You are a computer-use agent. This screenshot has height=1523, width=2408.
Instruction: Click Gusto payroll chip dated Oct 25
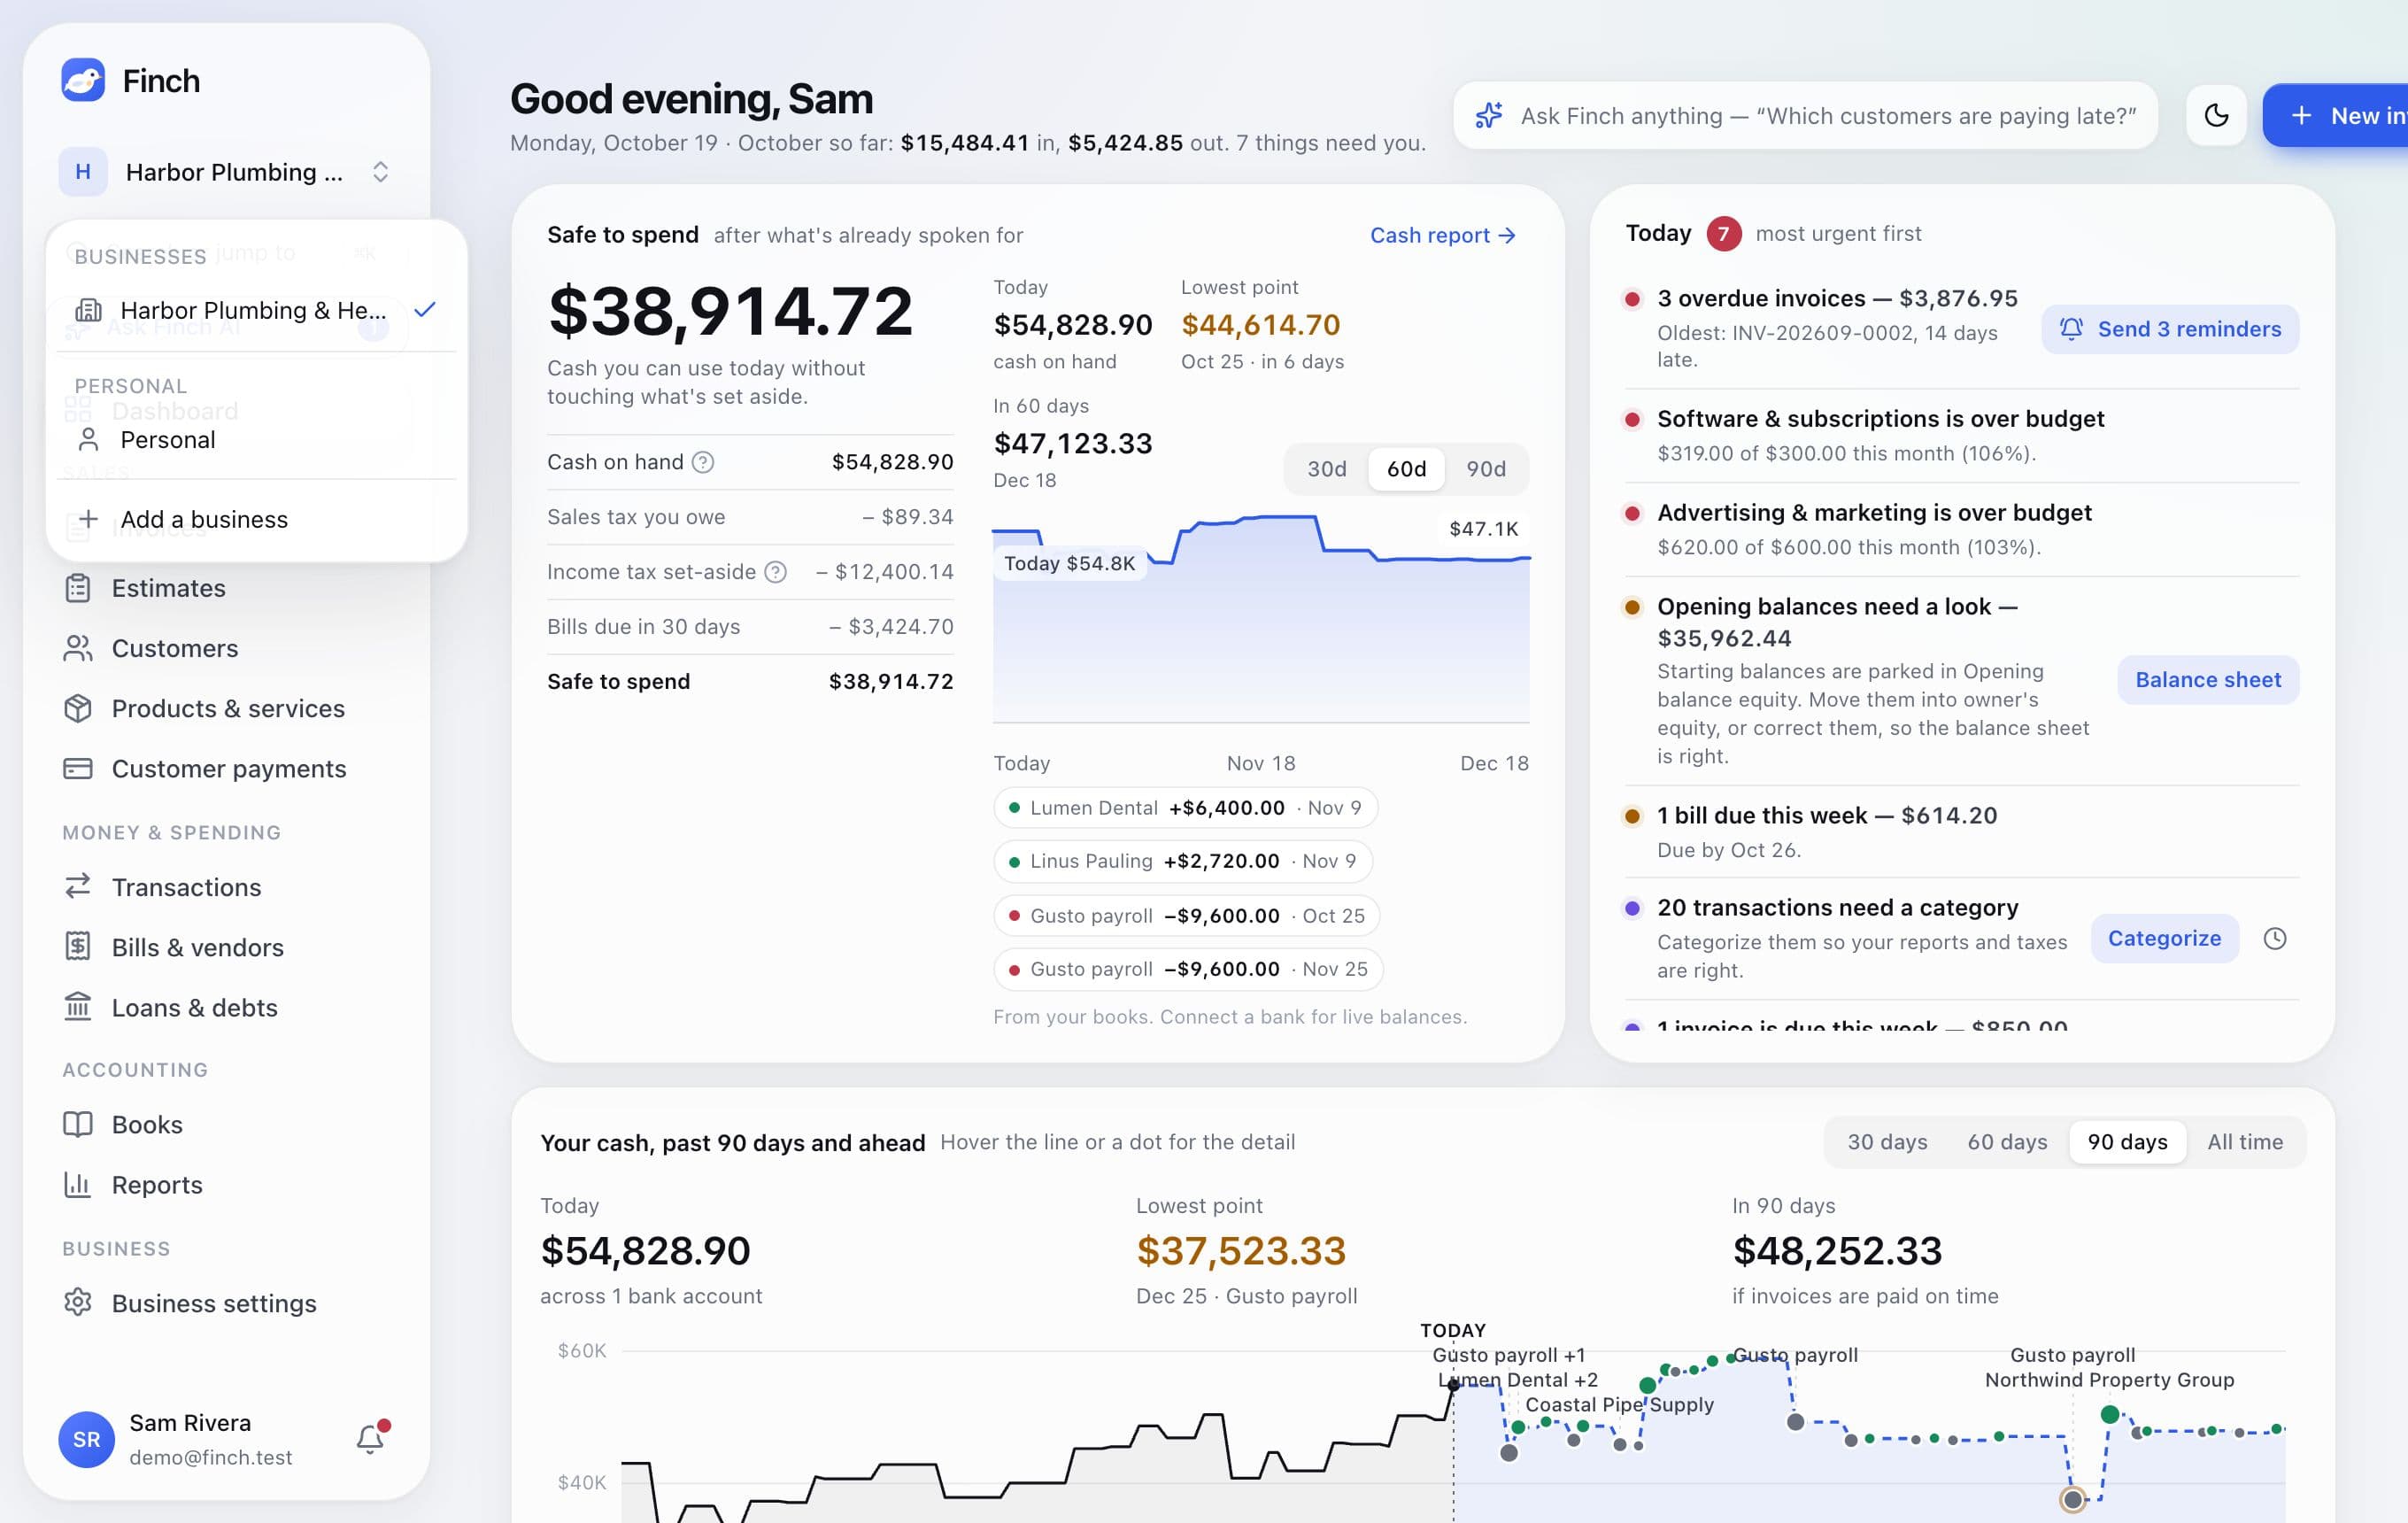coord(1187,916)
